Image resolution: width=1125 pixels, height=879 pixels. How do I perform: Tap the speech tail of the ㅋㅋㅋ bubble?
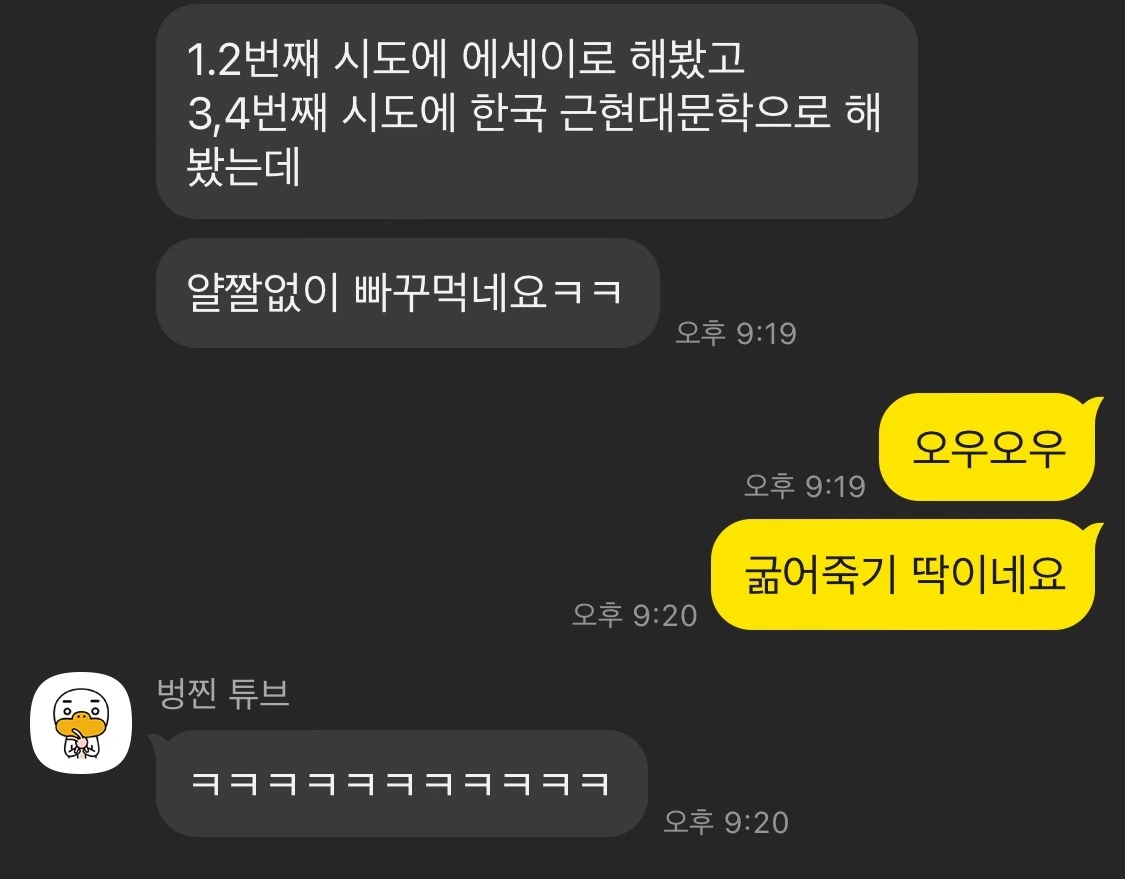pyautogui.click(x=156, y=742)
